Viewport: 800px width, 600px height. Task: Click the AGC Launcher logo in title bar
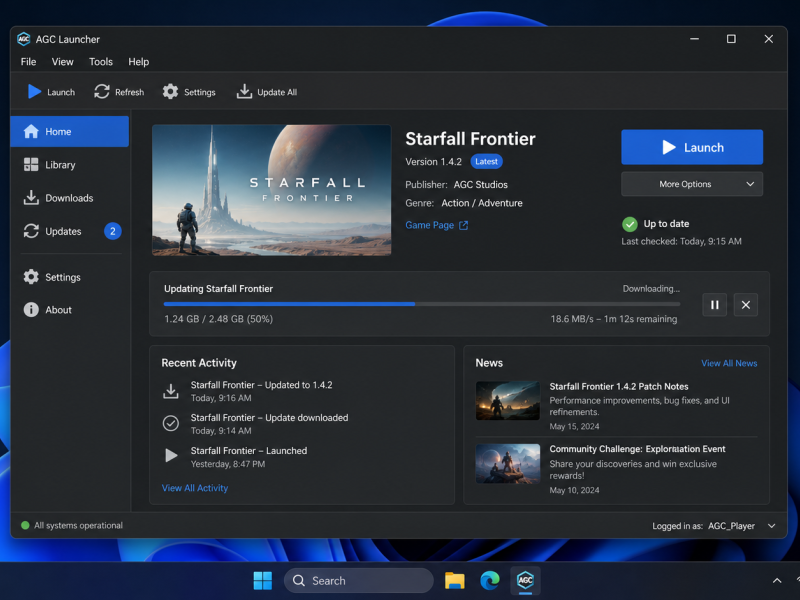[23, 39]
